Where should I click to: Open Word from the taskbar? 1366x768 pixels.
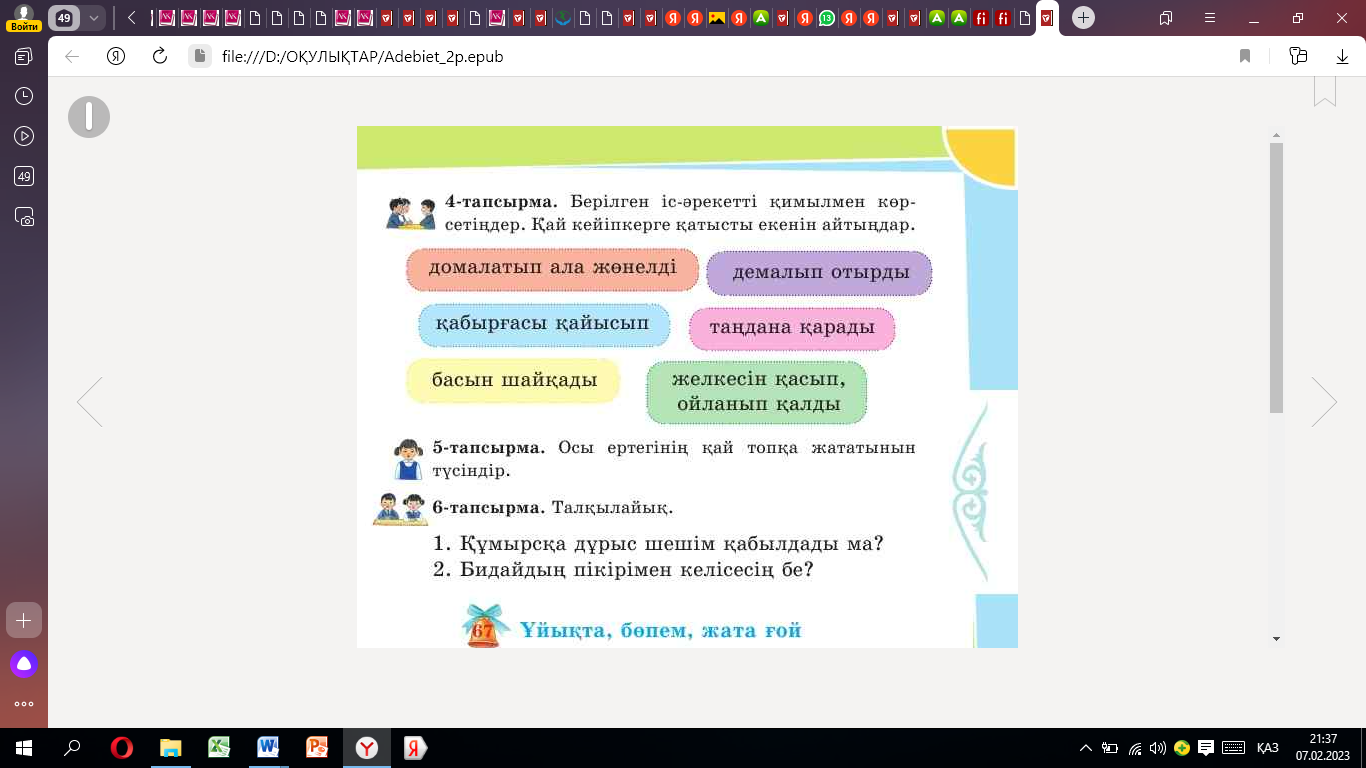point(268,747)
